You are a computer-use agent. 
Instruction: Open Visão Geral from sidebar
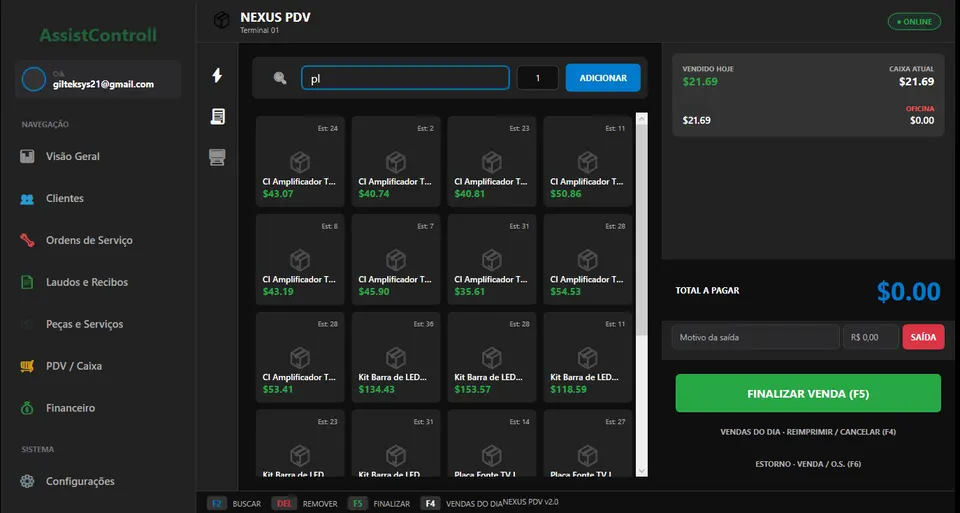73,156
